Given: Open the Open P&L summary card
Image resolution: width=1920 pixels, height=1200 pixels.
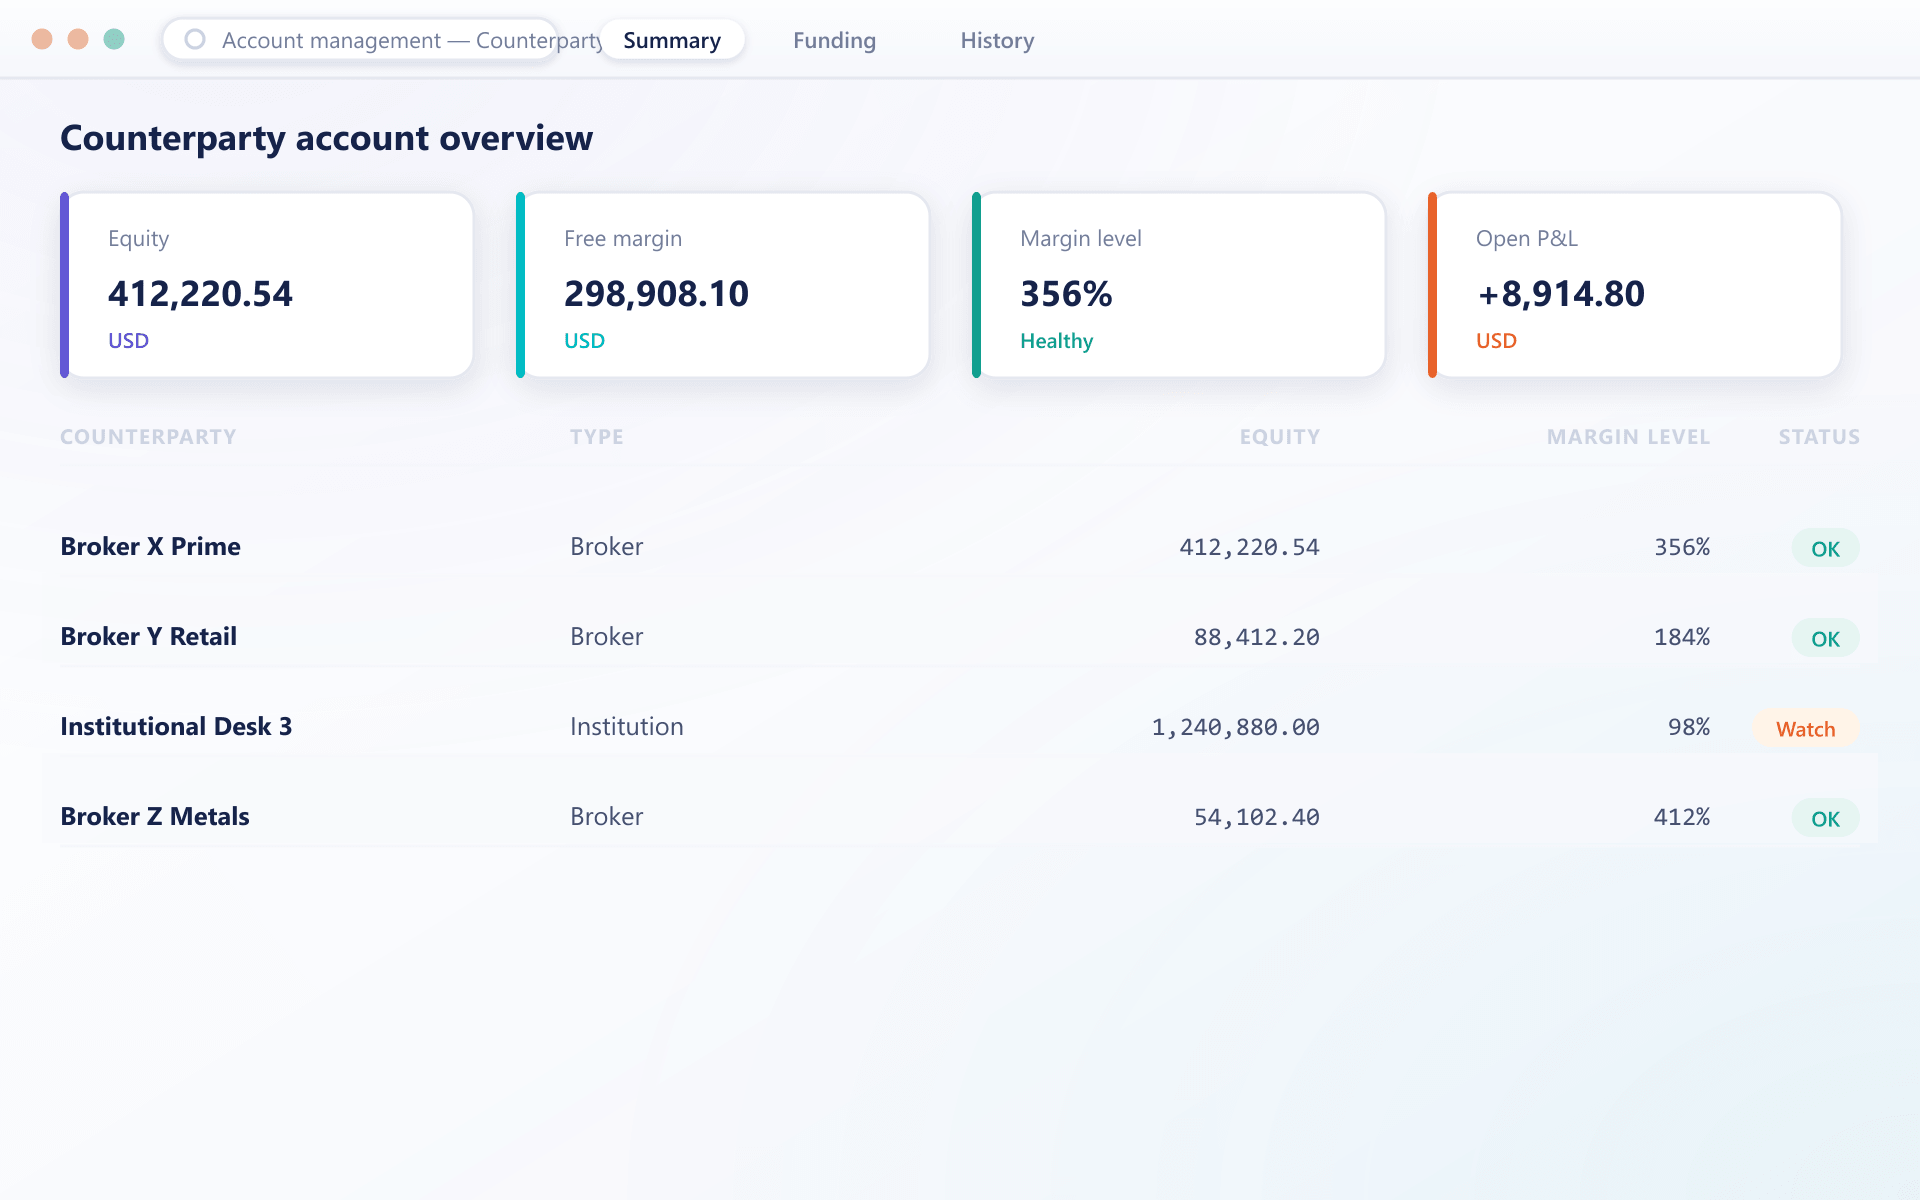Looking at the screenshot, I should coord(1634,285).
